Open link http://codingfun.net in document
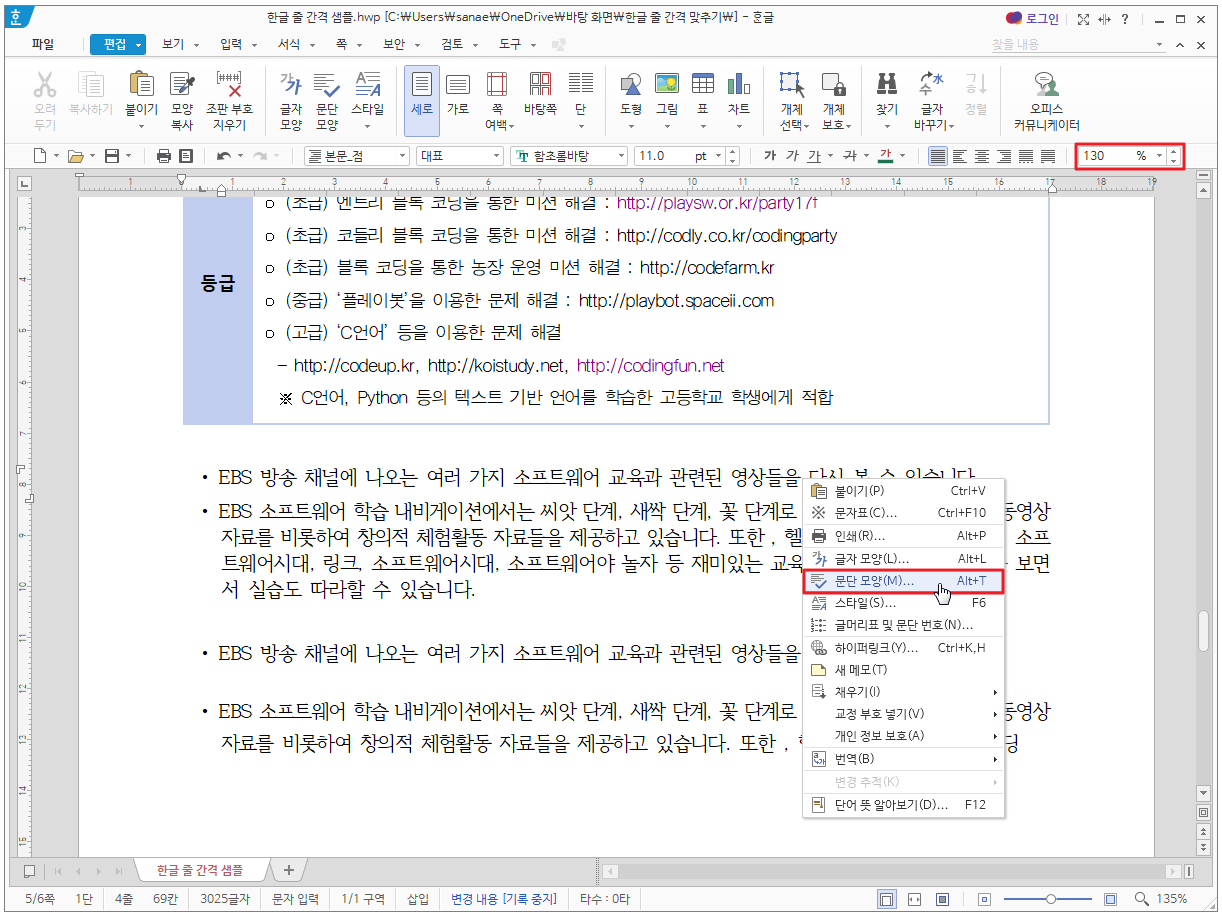This screenshot has height=918, width=1222. click(x=650, y=366)
